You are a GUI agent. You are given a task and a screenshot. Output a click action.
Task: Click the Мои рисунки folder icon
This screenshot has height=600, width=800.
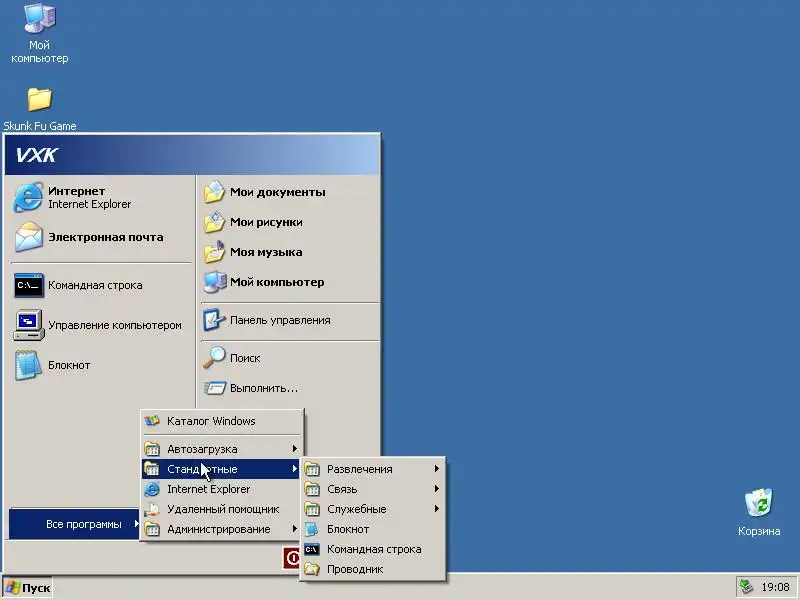(x=214, y=222)
